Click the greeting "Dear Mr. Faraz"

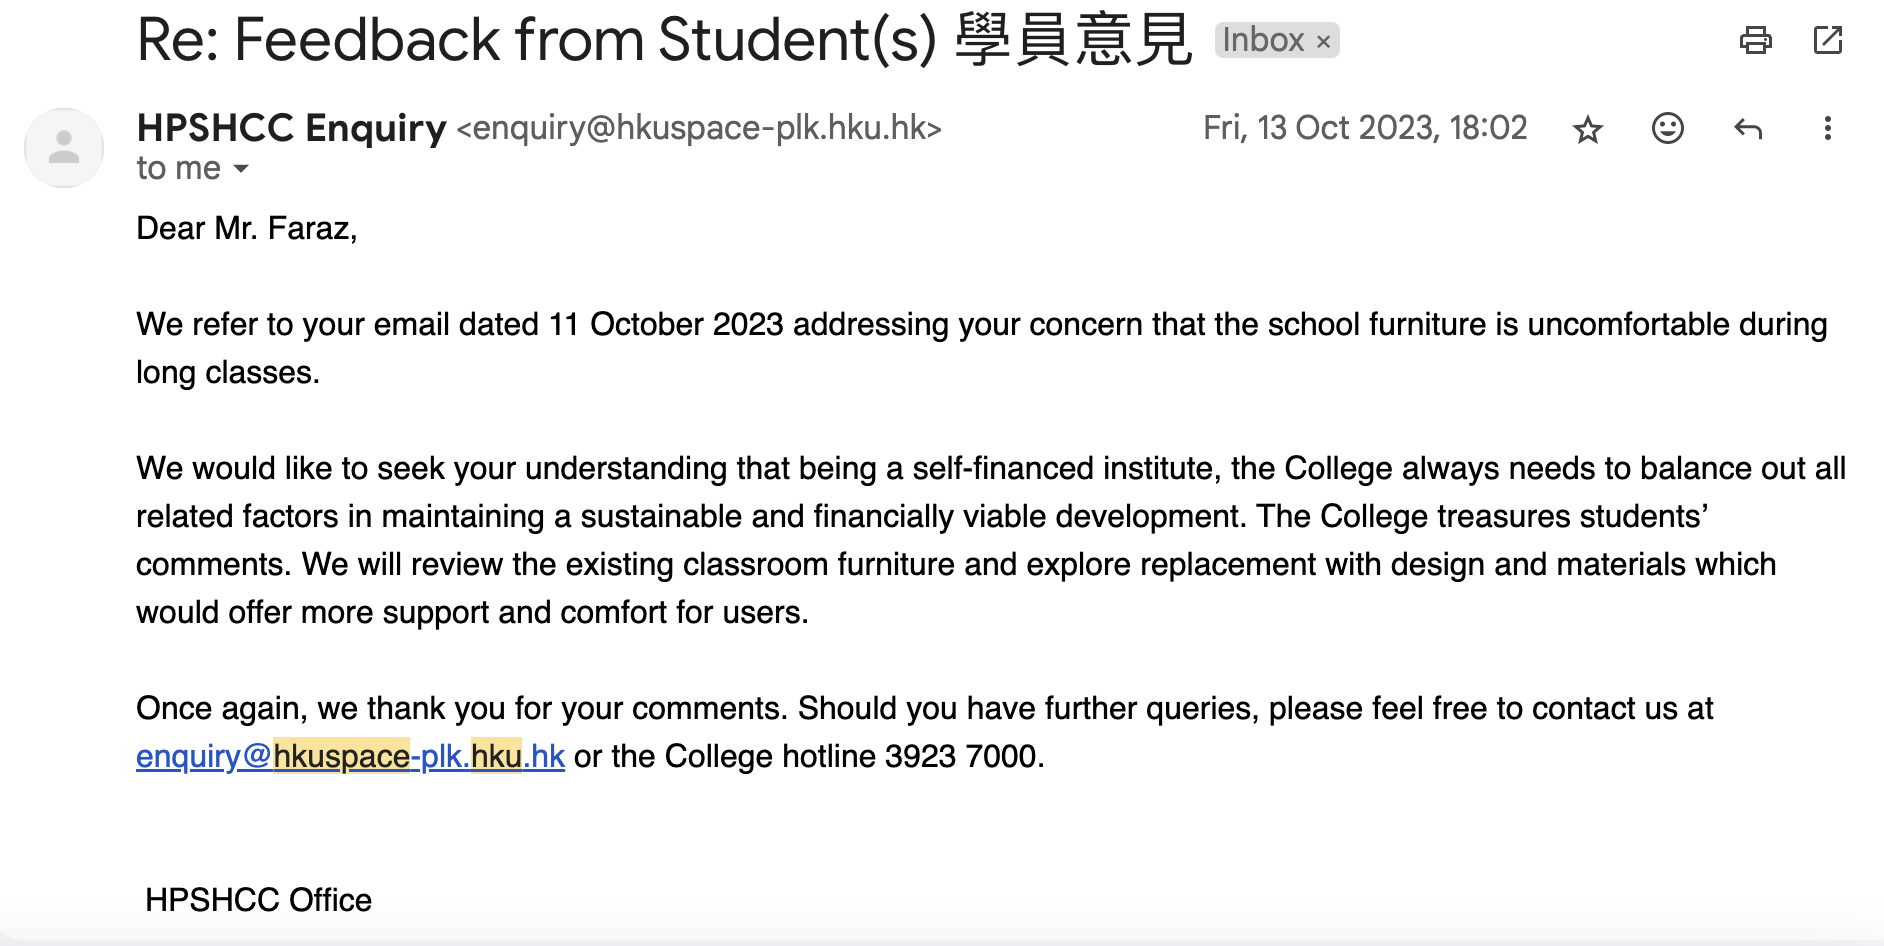(246, 229)
